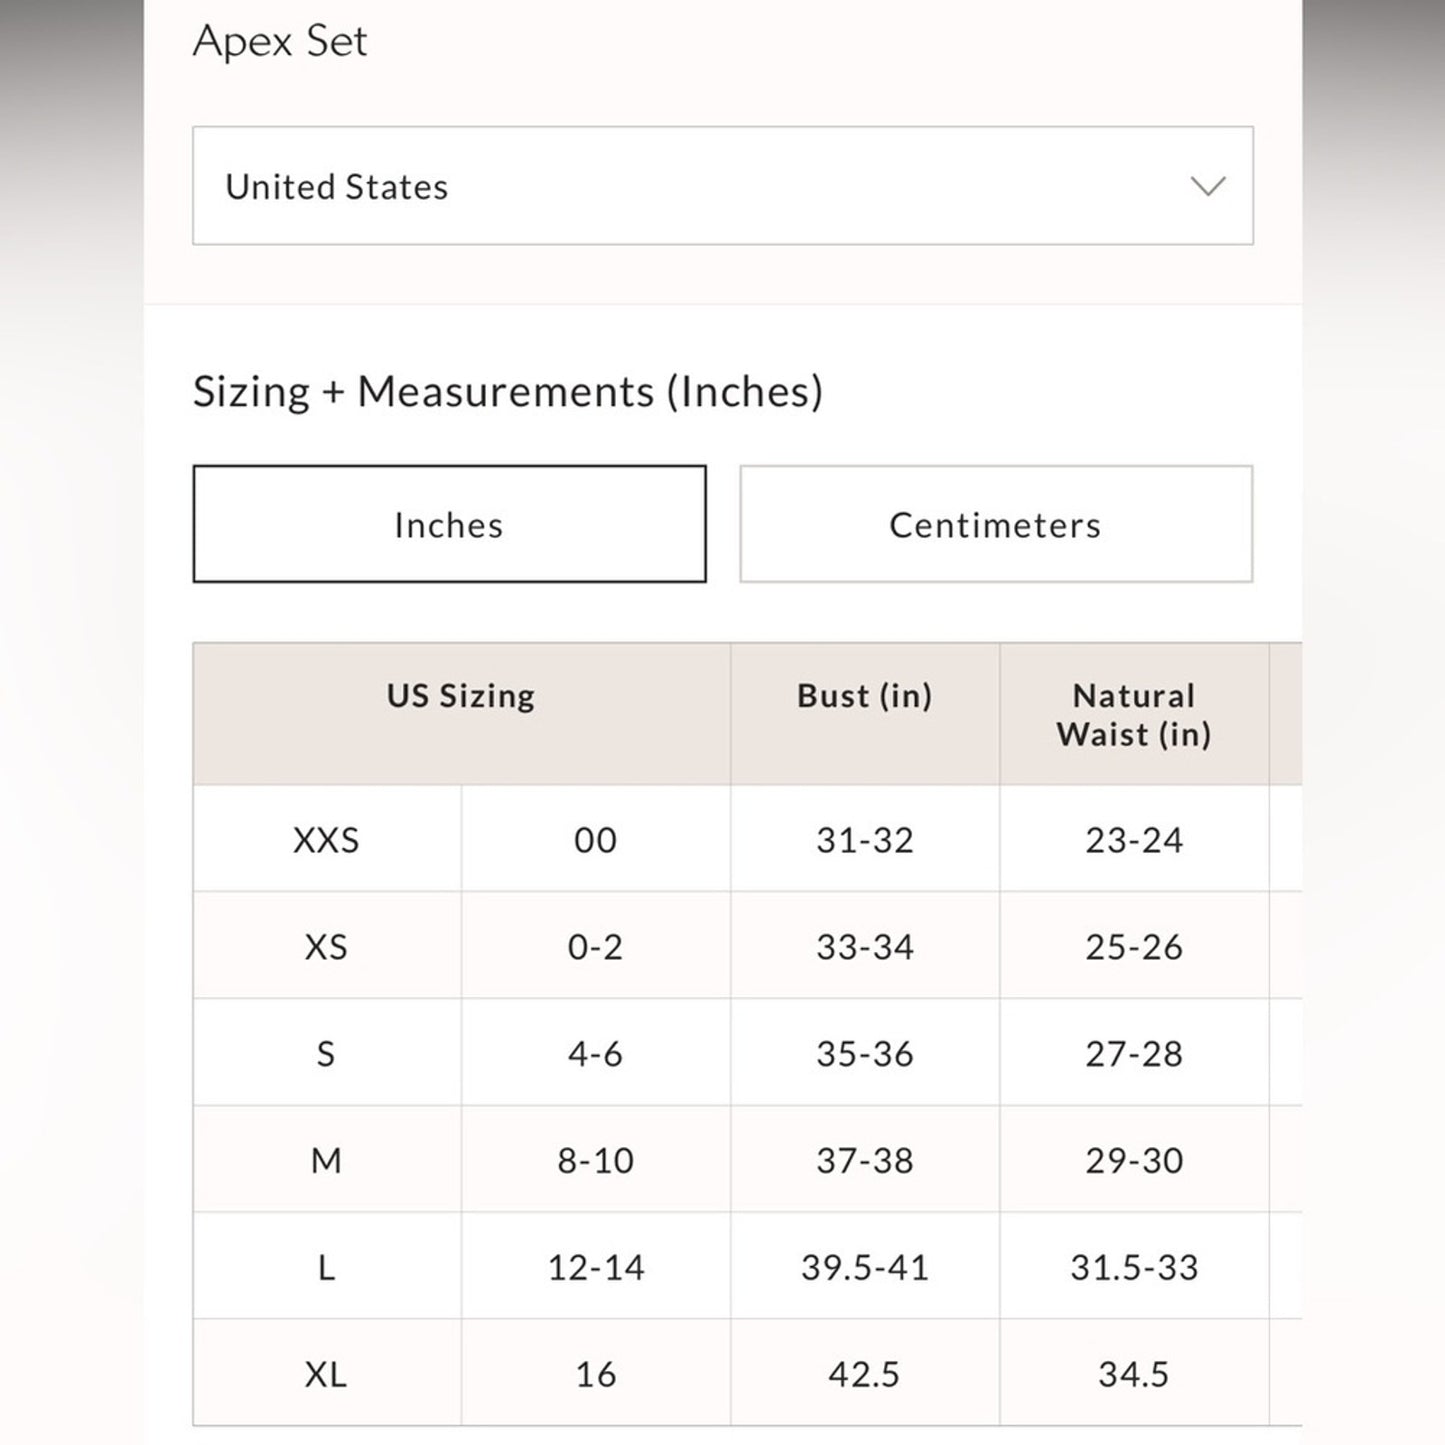Viewport: 1445px width, 1445px height.
Task: Pick the L size row label
Action: click(326, 1268)
